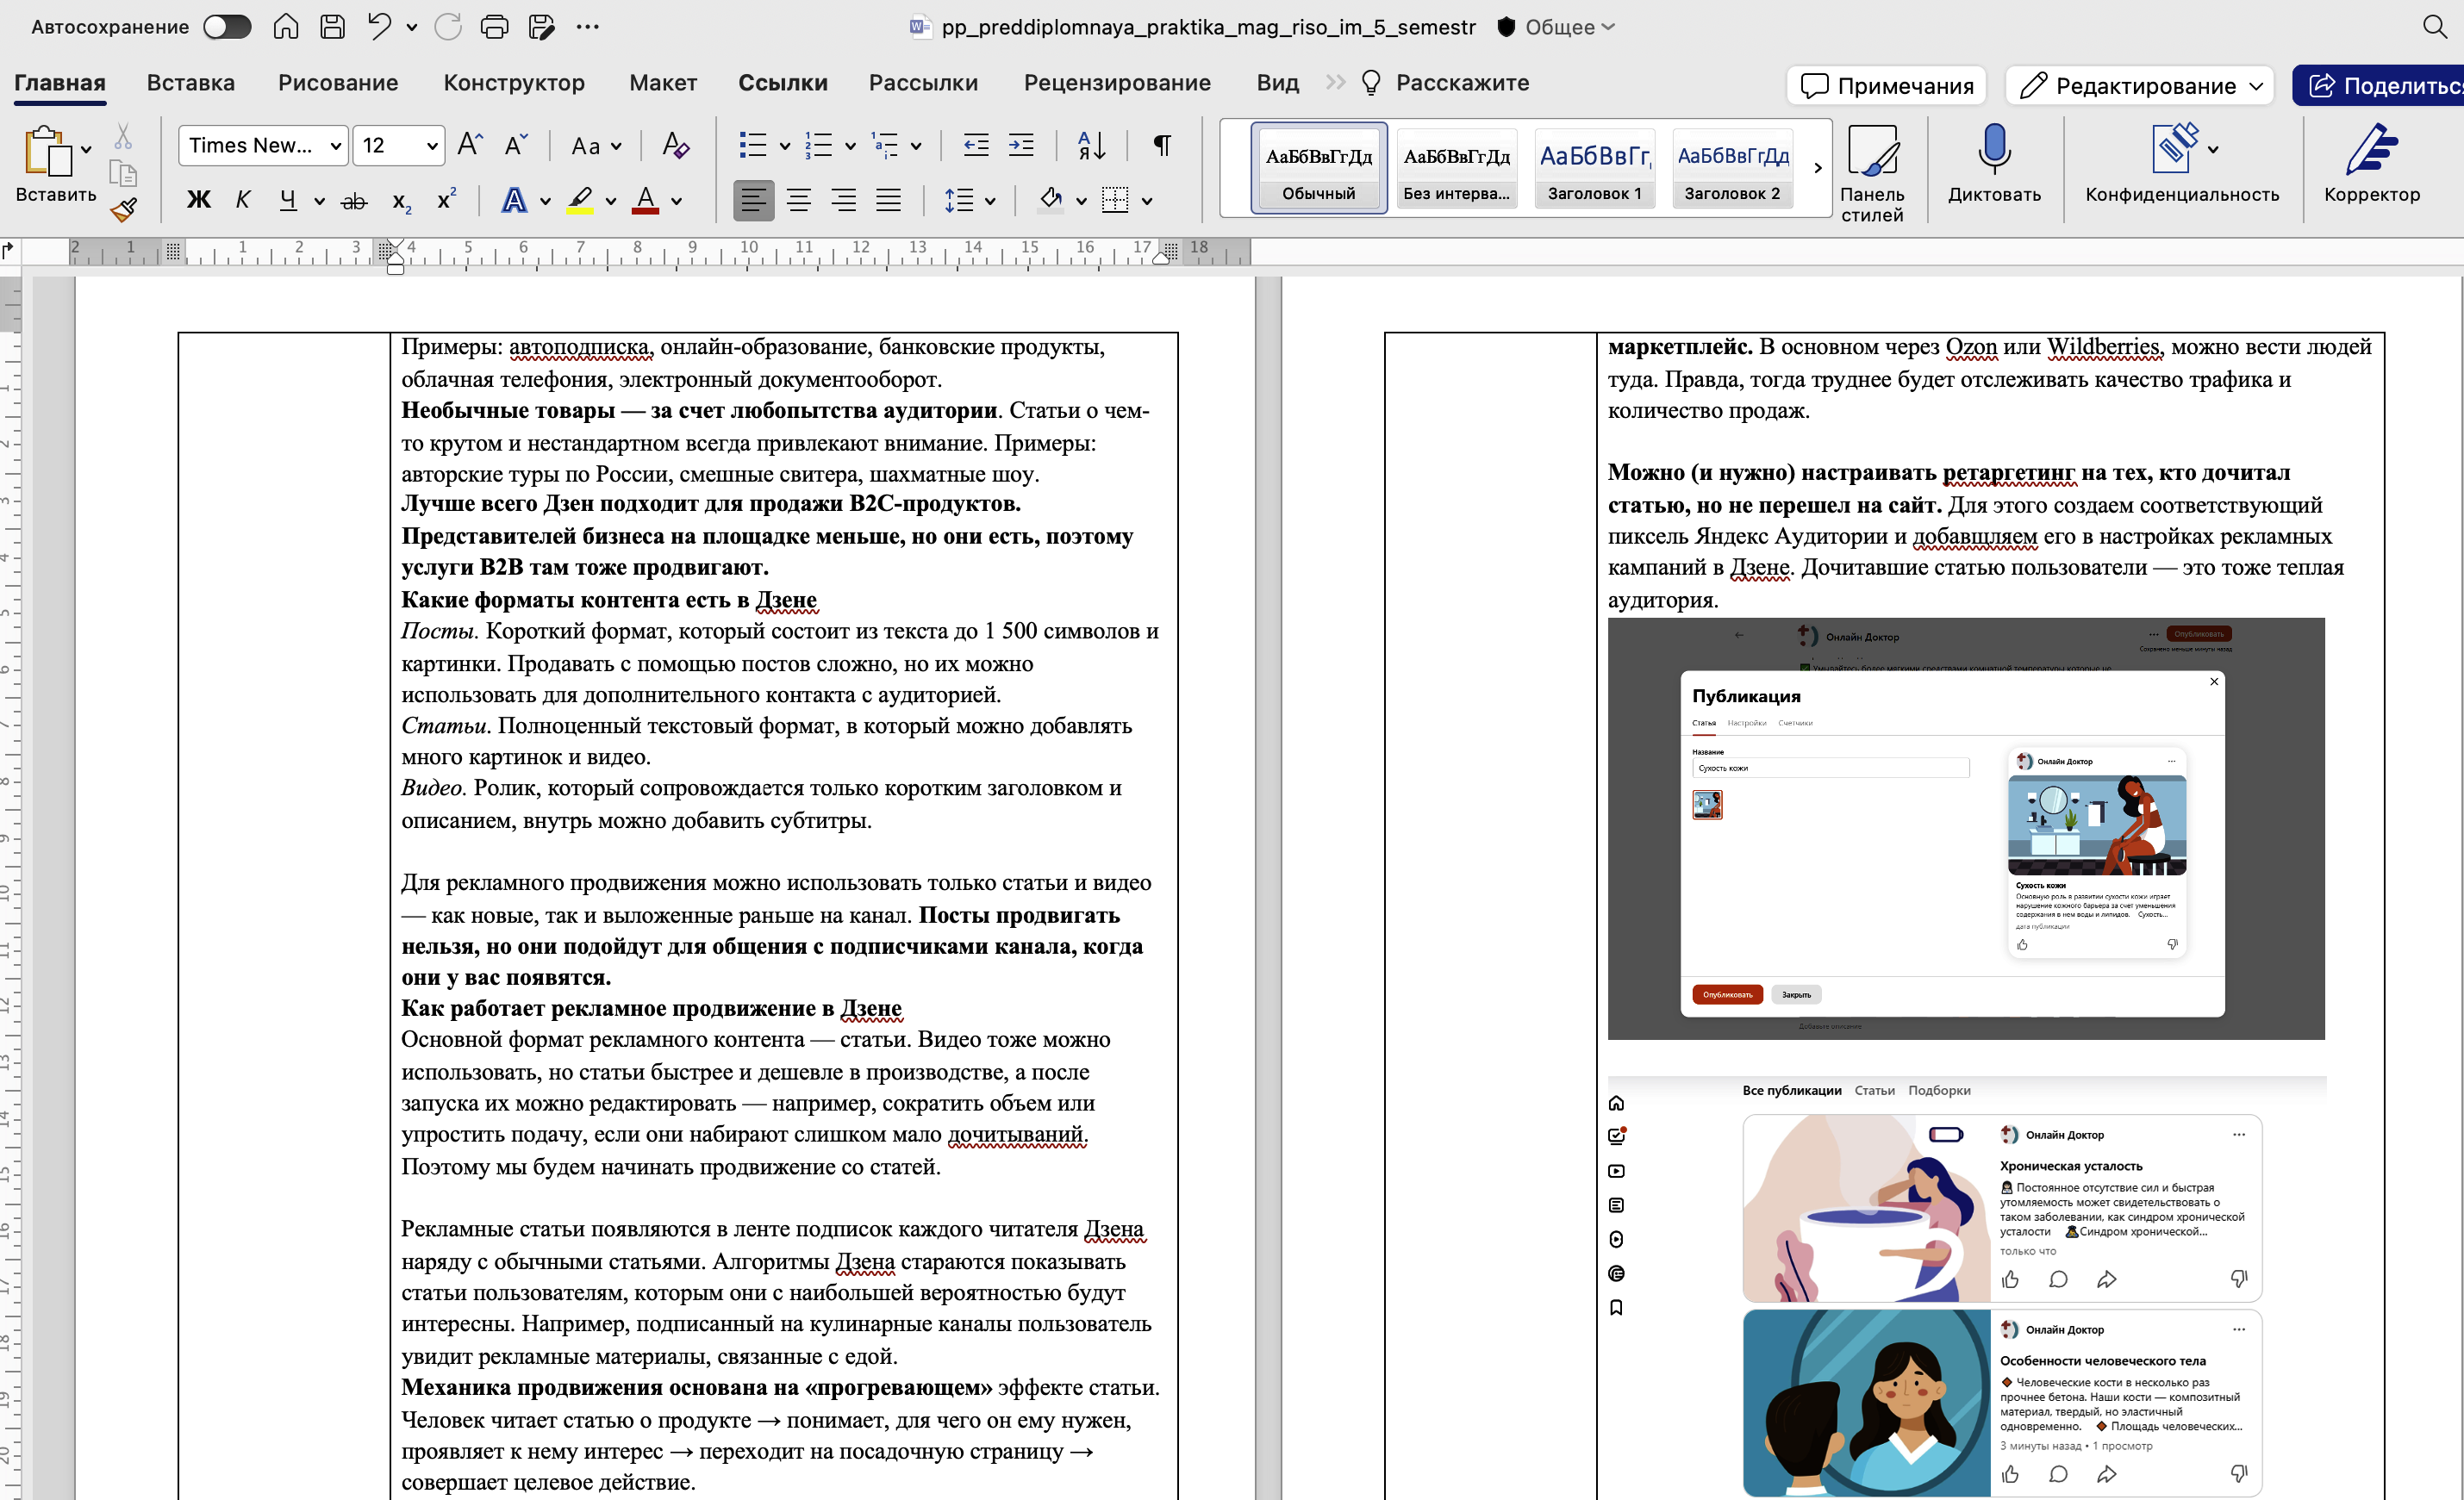This screenshot has height=1500, width=2464.
Task: Select align right button
Action: coord(843,201)
